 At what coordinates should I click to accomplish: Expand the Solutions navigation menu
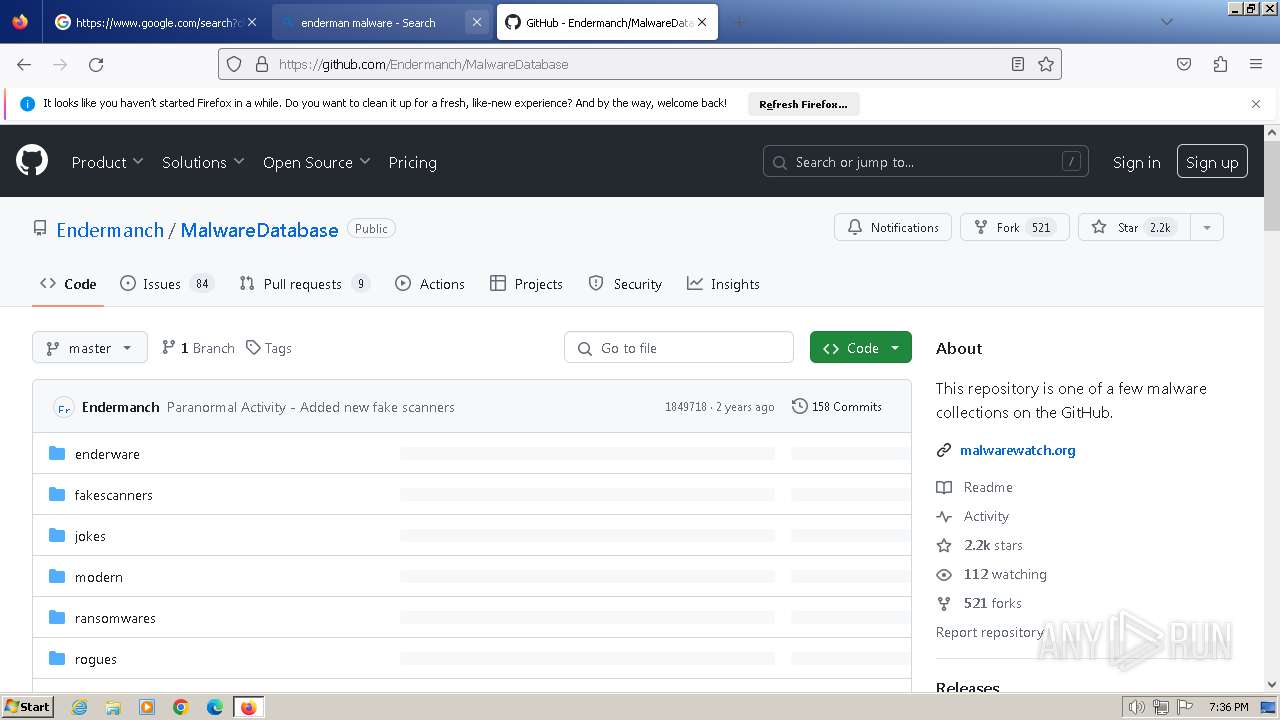coord(203,162)
